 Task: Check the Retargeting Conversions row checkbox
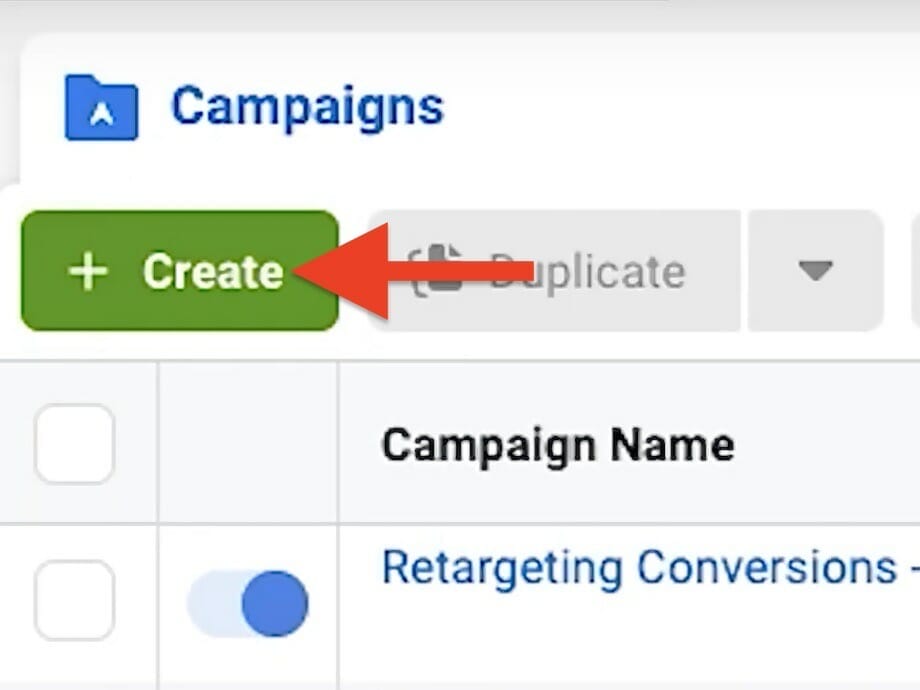[74, 600]
